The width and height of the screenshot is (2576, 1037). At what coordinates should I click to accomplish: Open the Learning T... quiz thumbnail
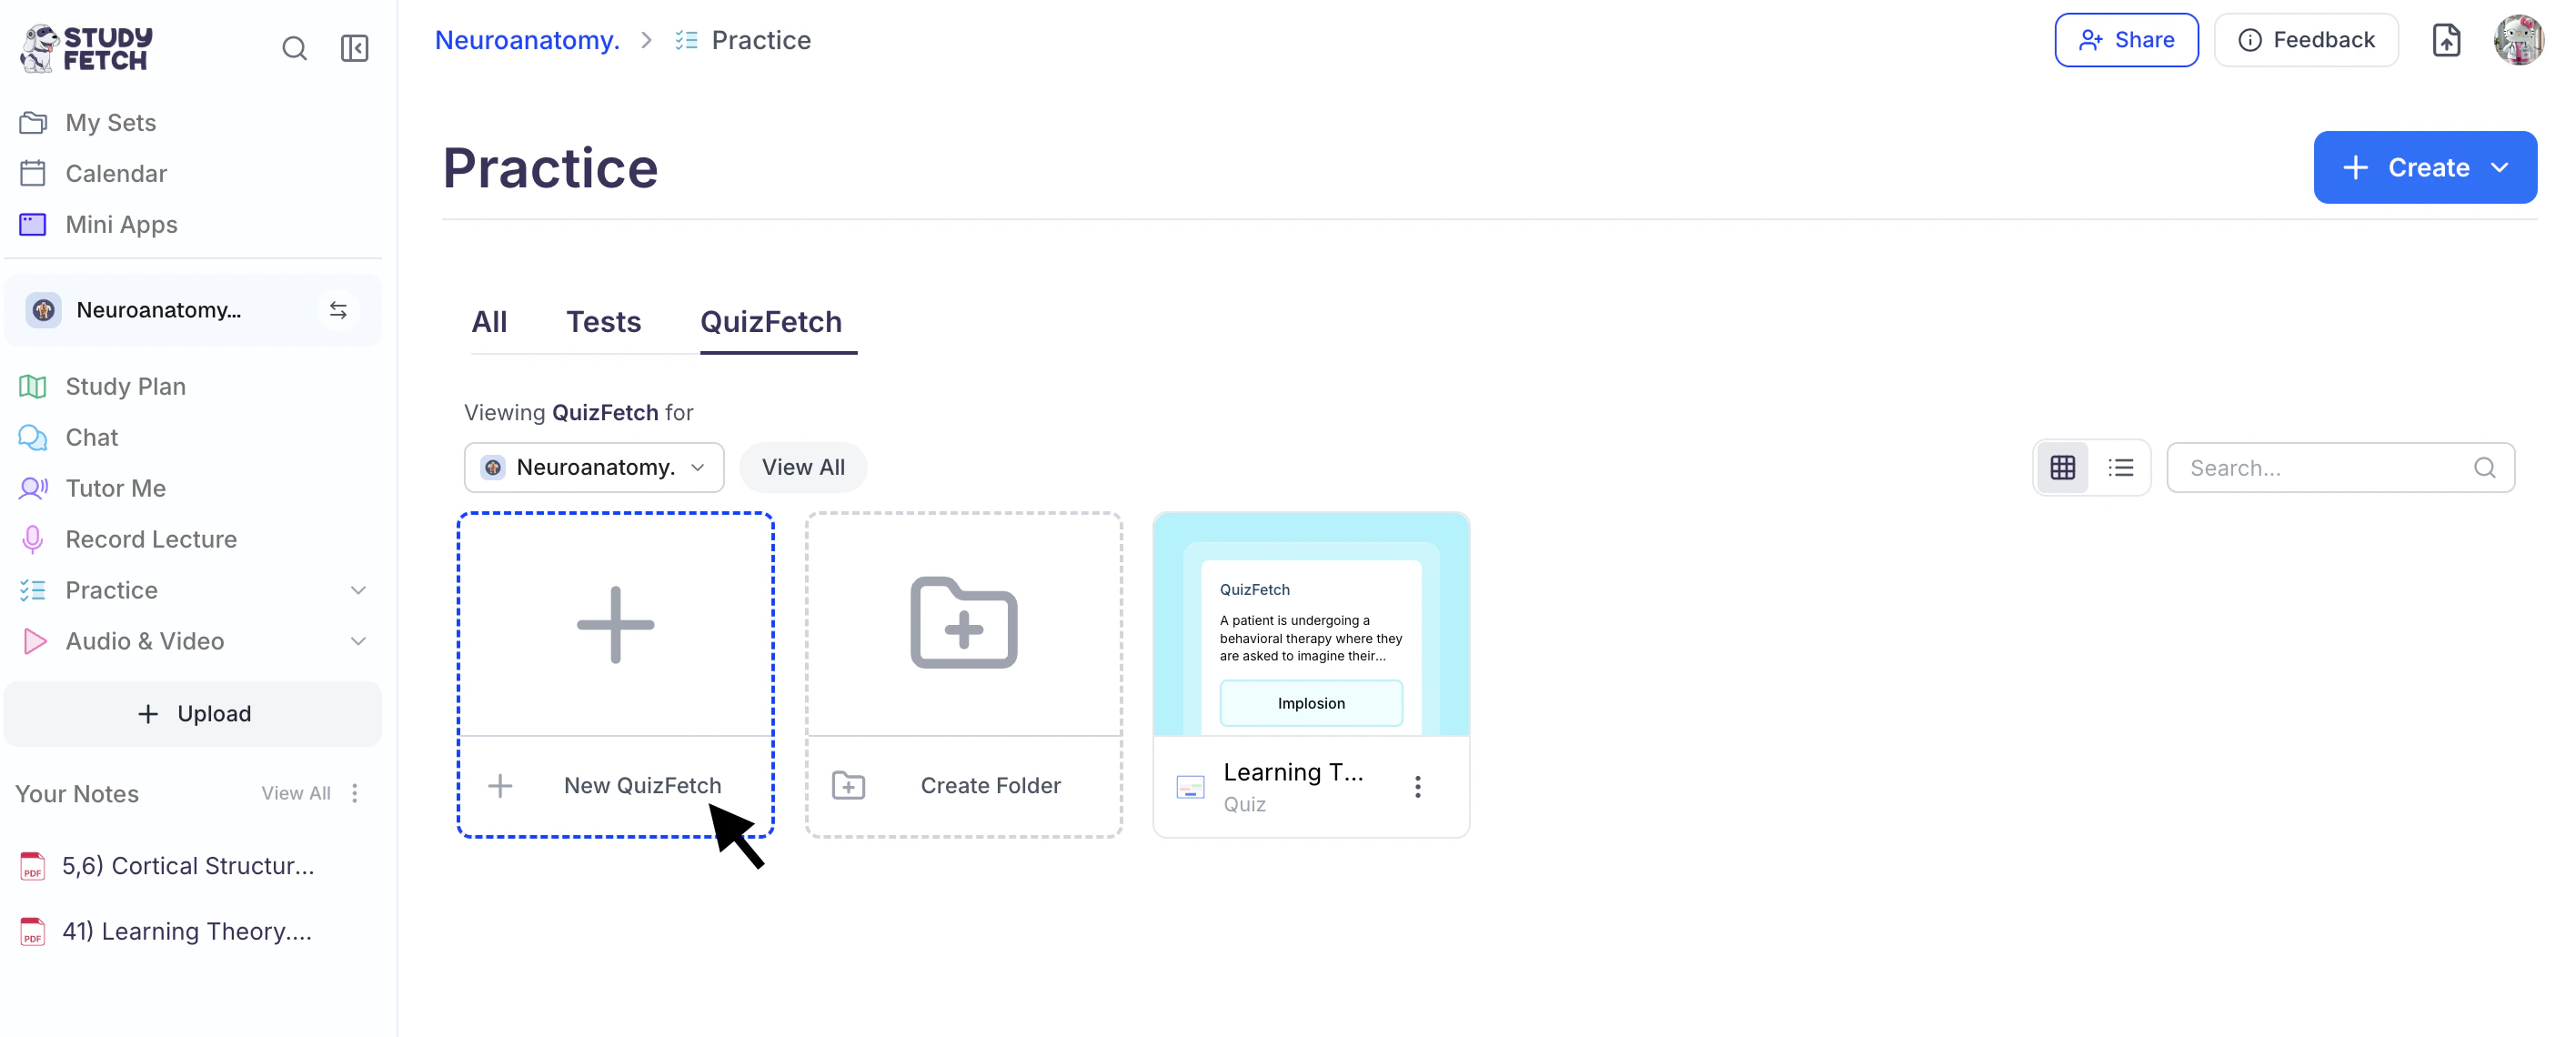point(1311,624)
